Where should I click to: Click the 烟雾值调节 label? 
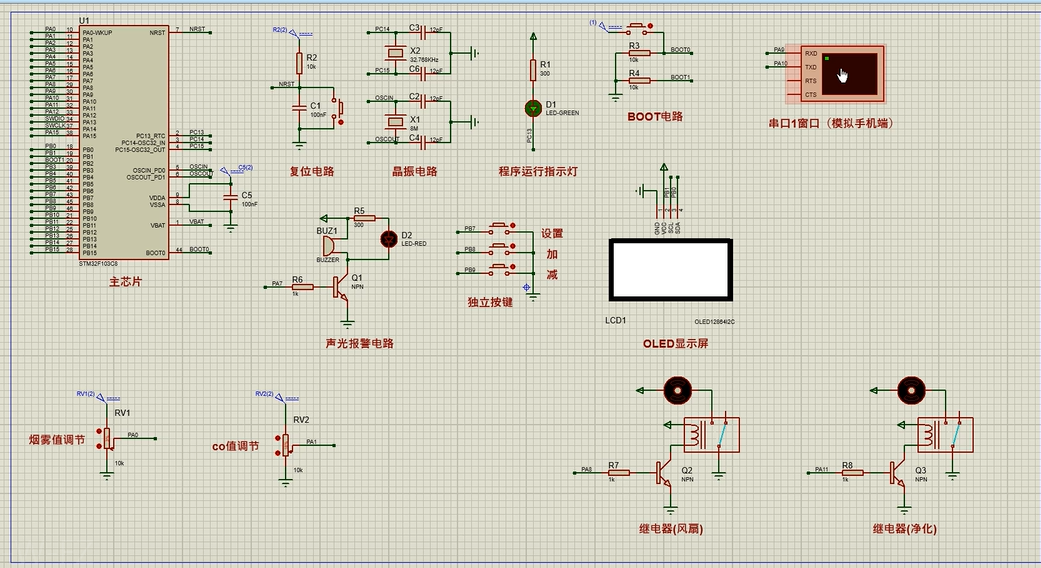coord(57,439)
